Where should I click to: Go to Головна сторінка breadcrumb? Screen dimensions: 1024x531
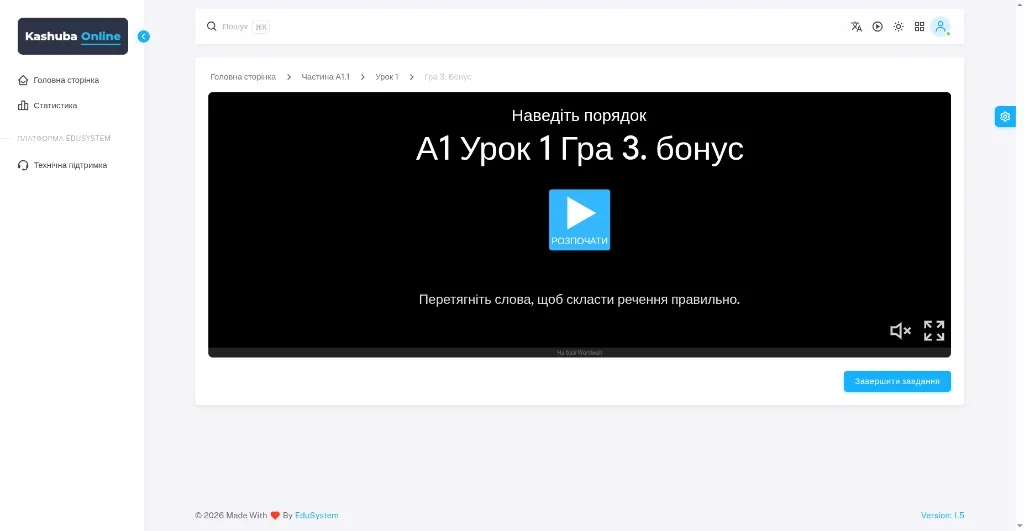point(243,77)
